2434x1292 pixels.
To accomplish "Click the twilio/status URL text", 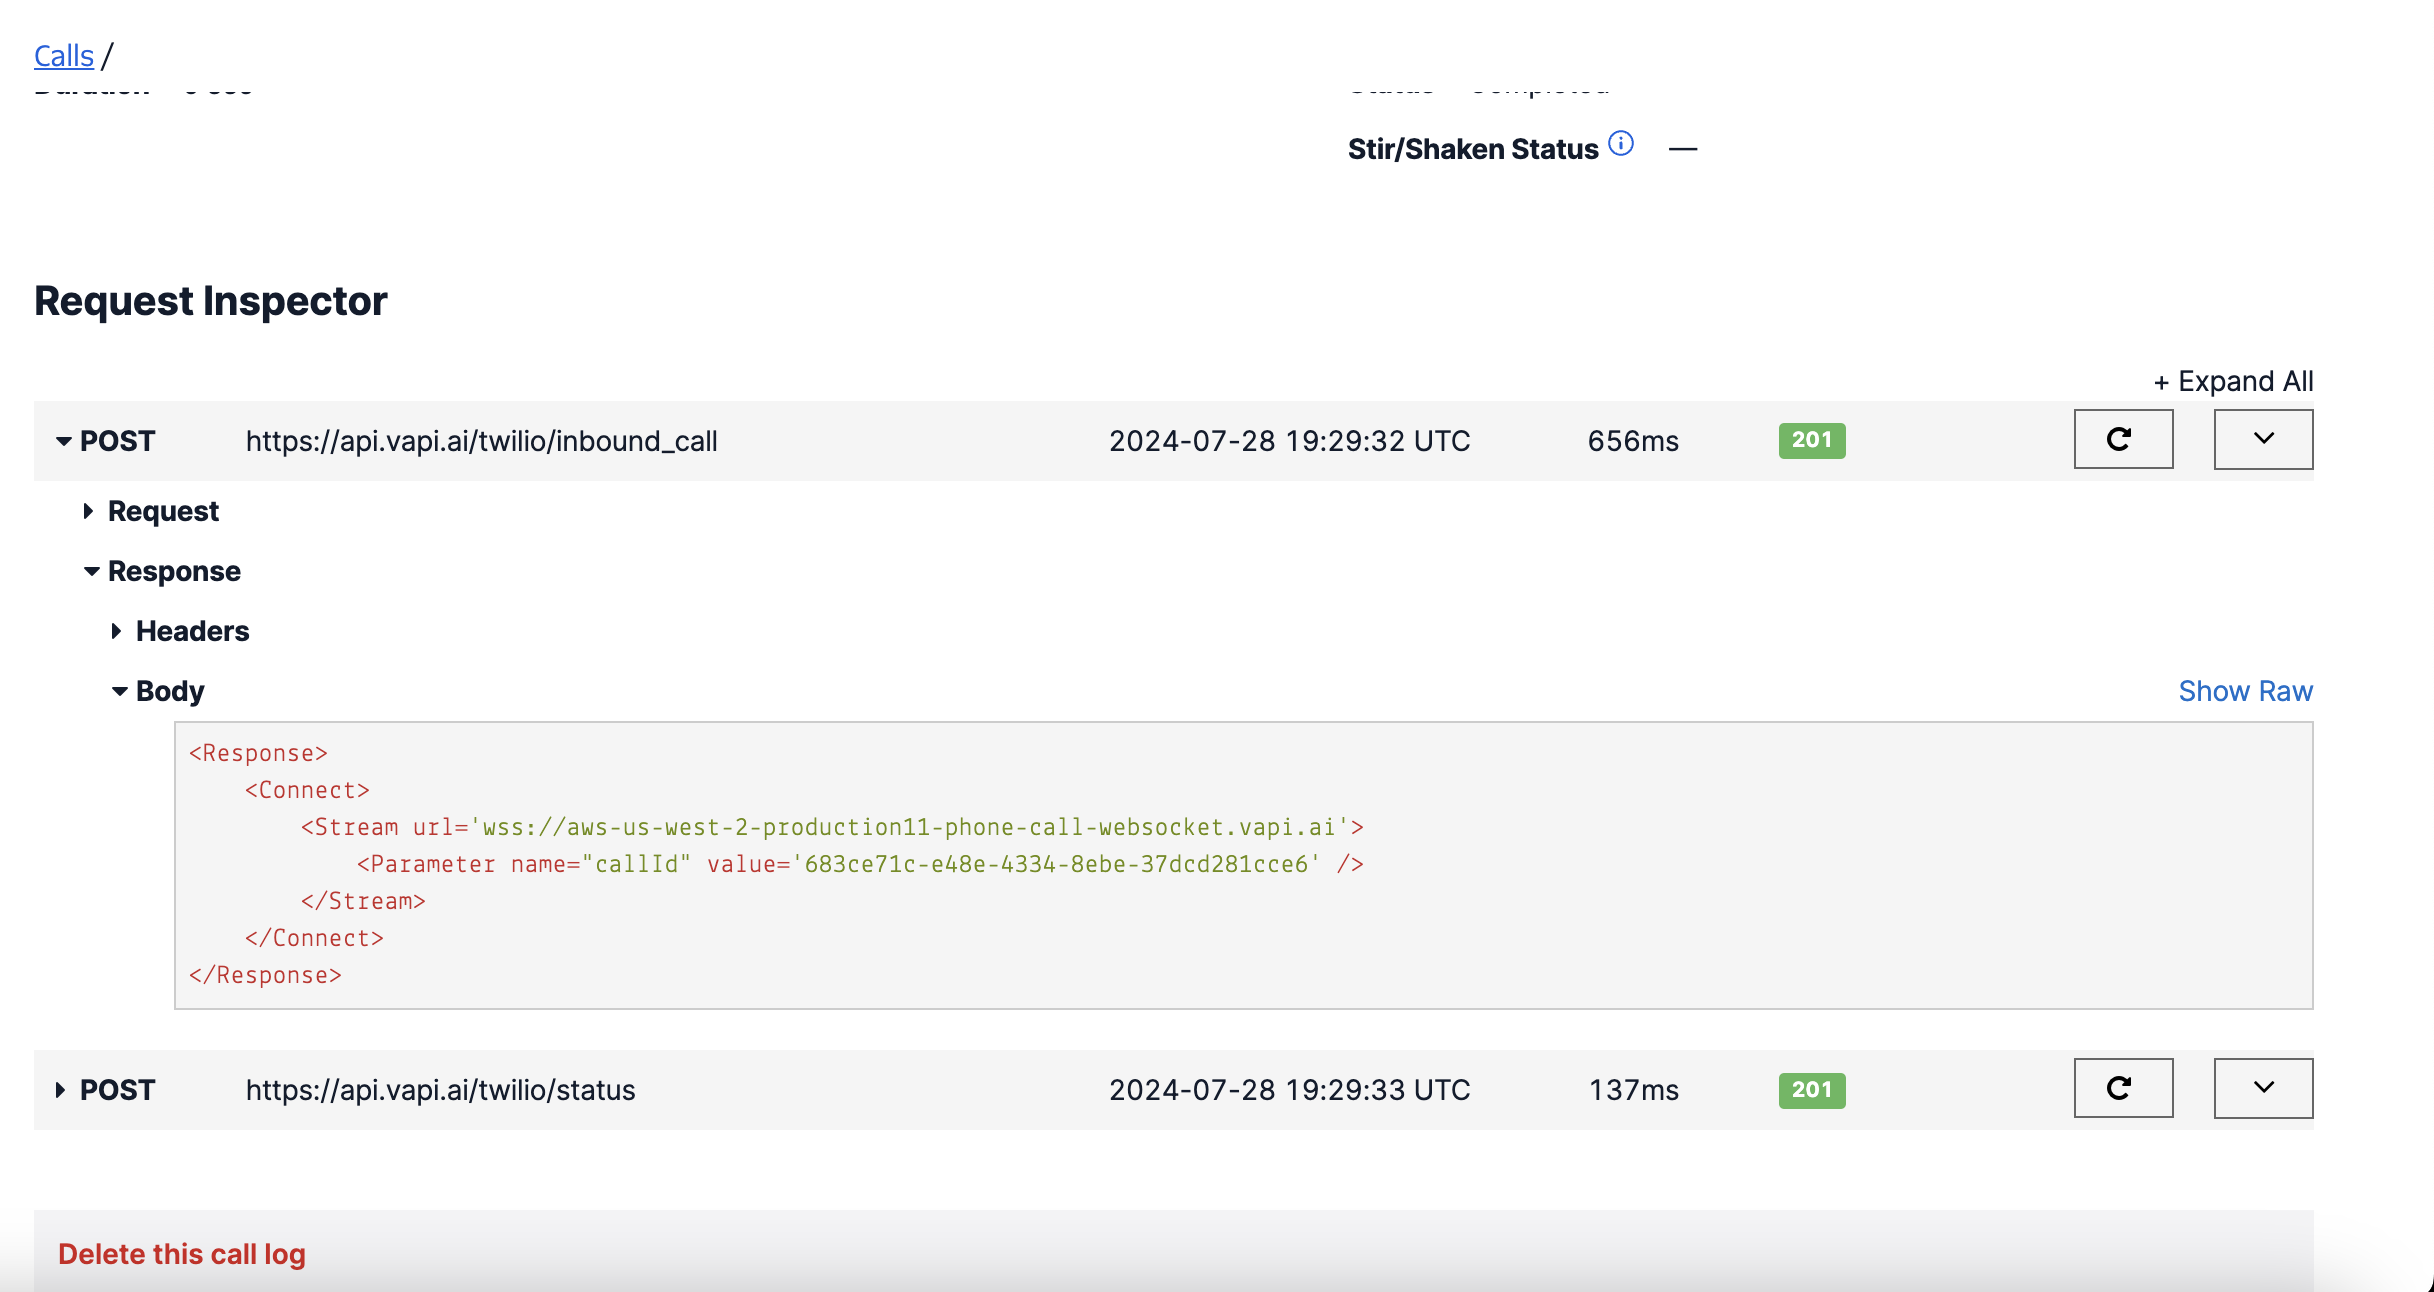I will tap(440, 1090).
